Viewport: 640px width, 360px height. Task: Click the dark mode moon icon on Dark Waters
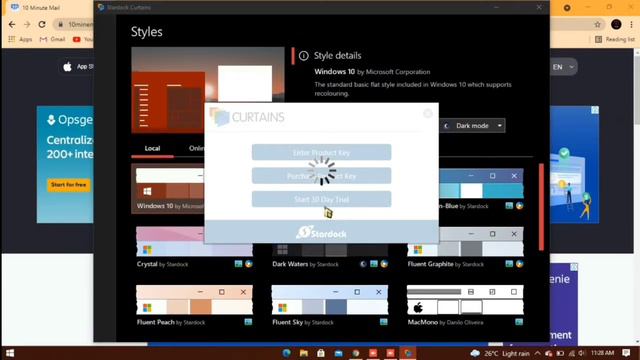click(363, 264)
